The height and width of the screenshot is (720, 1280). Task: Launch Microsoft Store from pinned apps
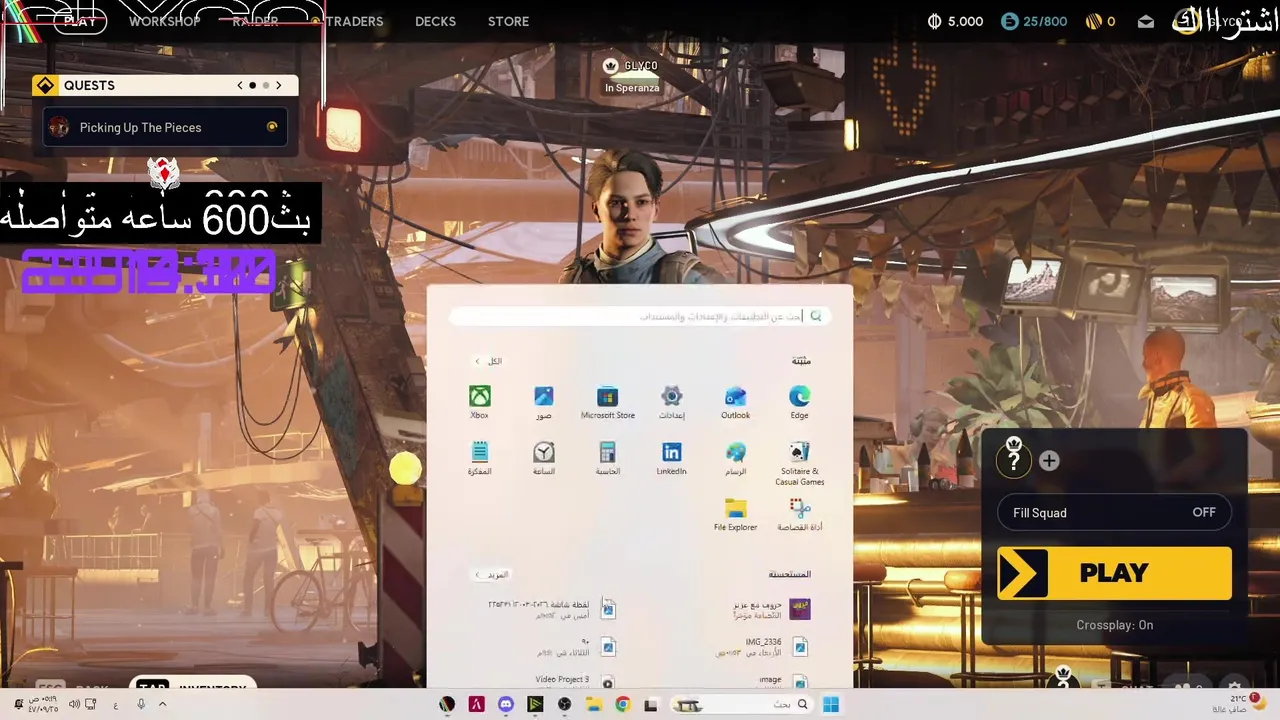click(x=607, y=402)
